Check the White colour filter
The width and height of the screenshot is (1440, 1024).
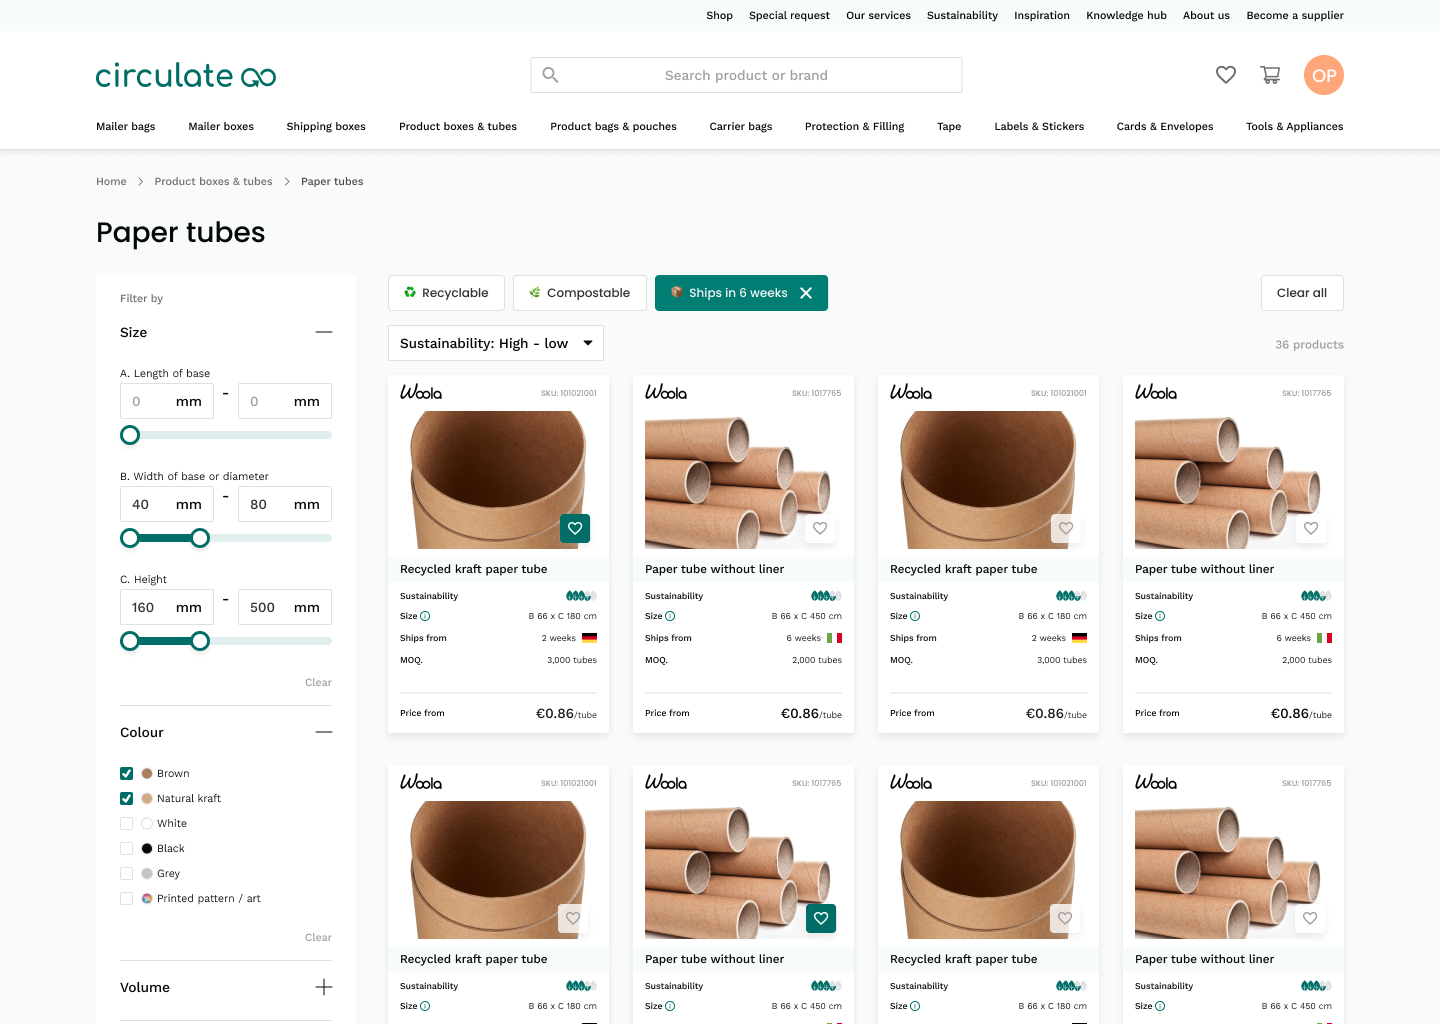pyautogui.click(x=126, y=823)
